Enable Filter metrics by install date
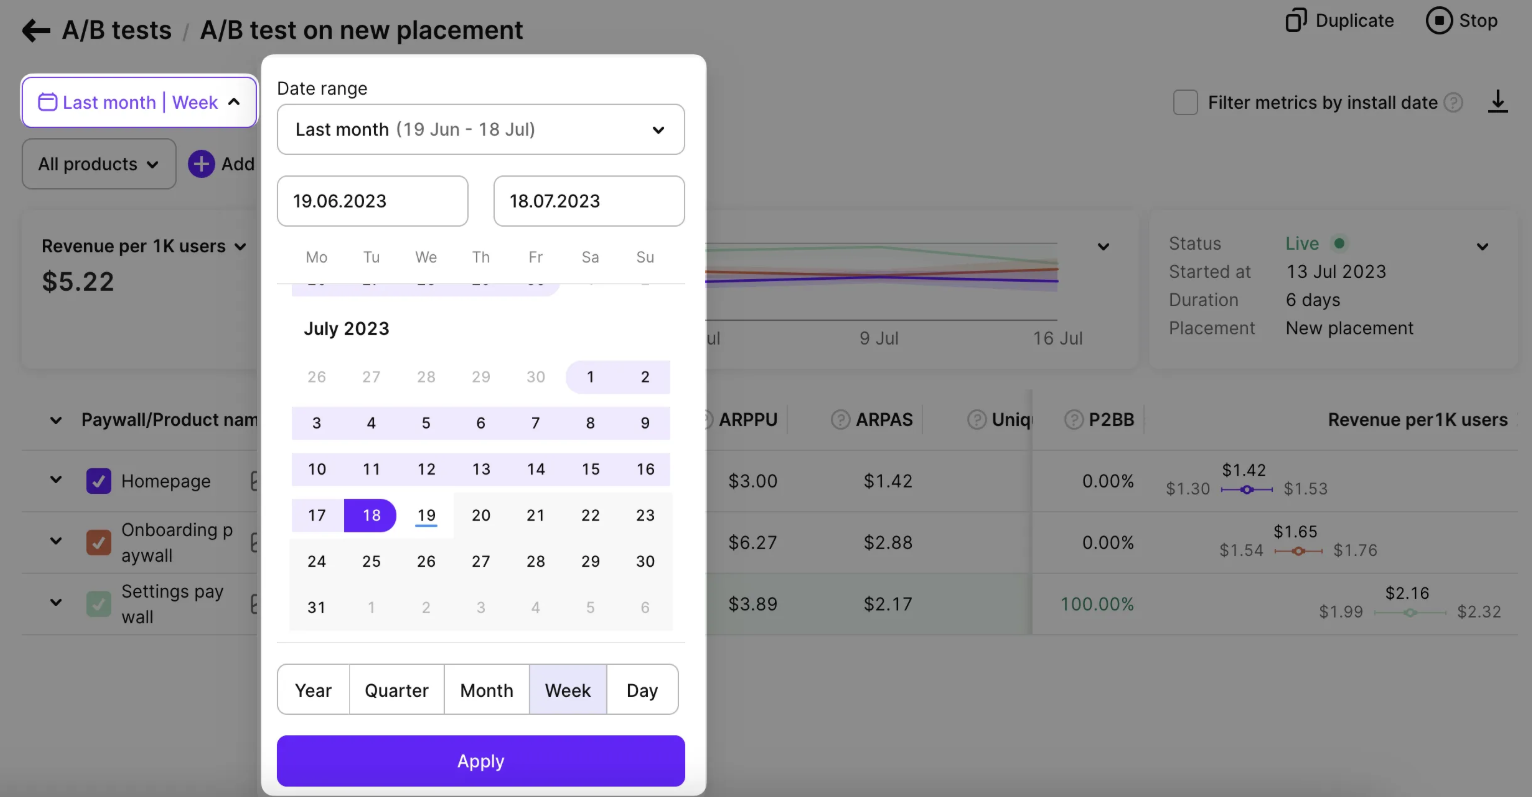1532x797 pixels. [1185, 103]
